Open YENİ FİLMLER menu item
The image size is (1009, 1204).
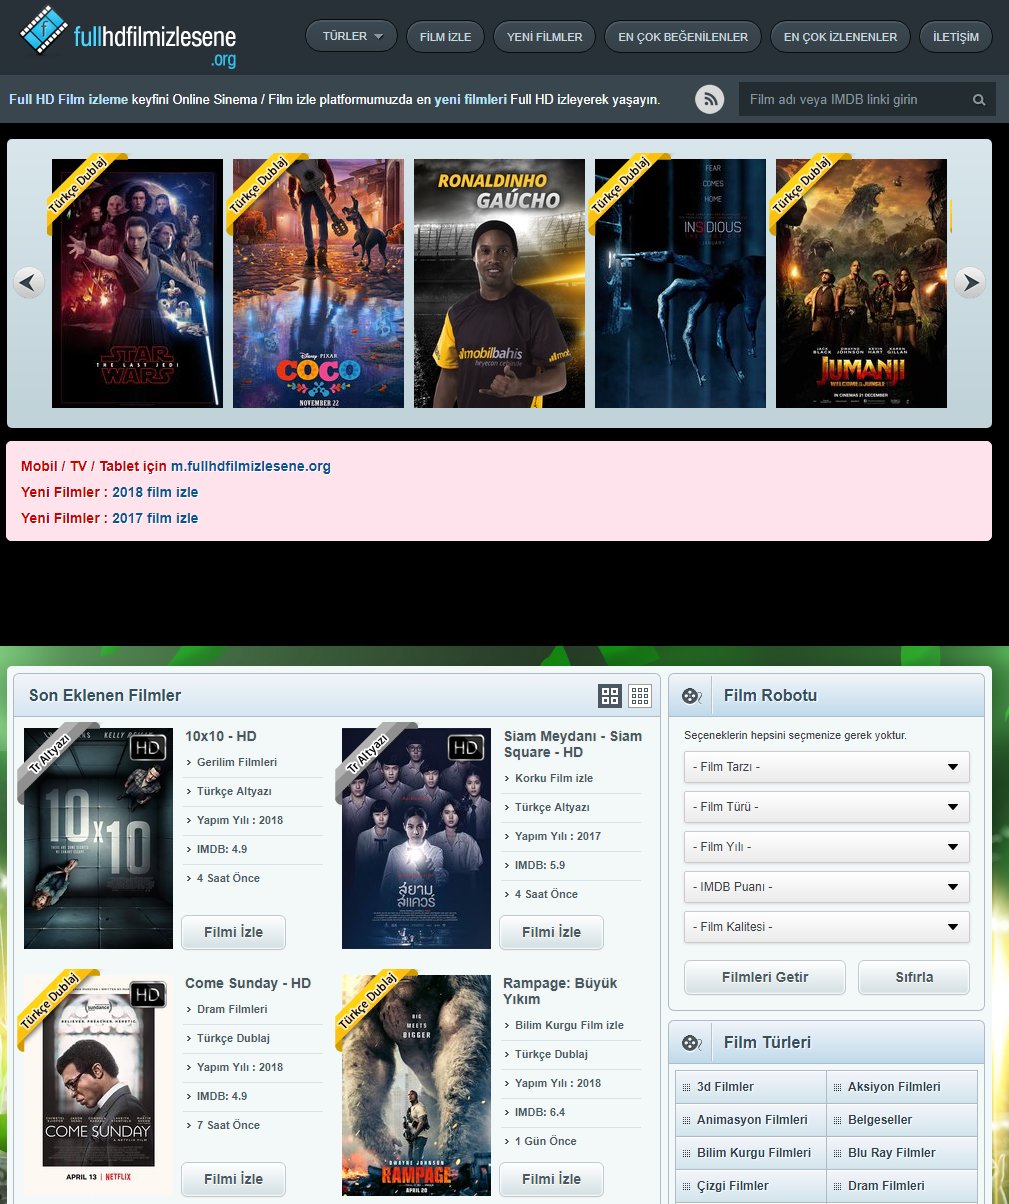pyautogui.click(x=545, y=37)
